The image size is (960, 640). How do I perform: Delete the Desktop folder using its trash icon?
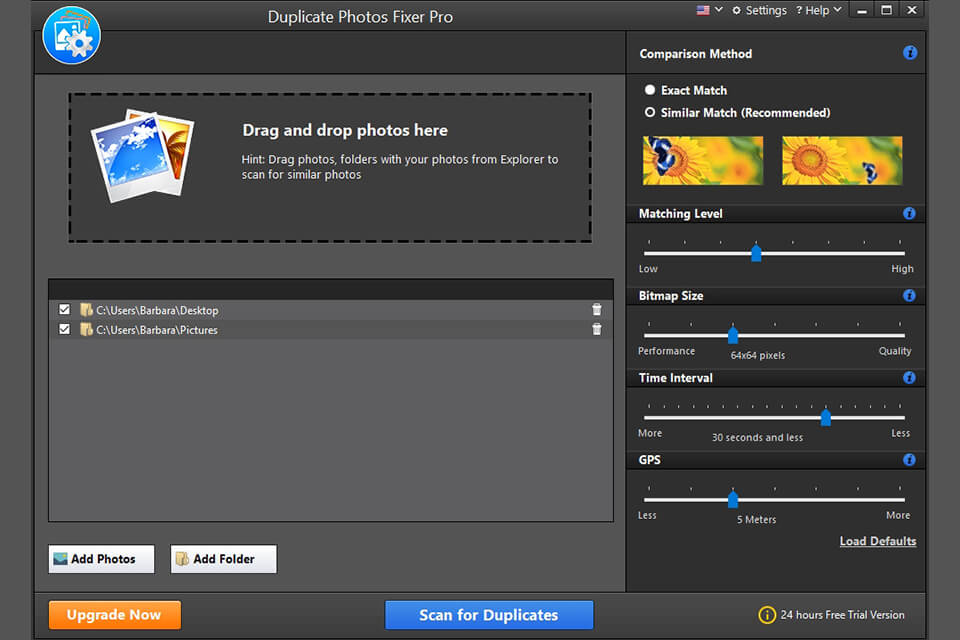click(597, 310)
